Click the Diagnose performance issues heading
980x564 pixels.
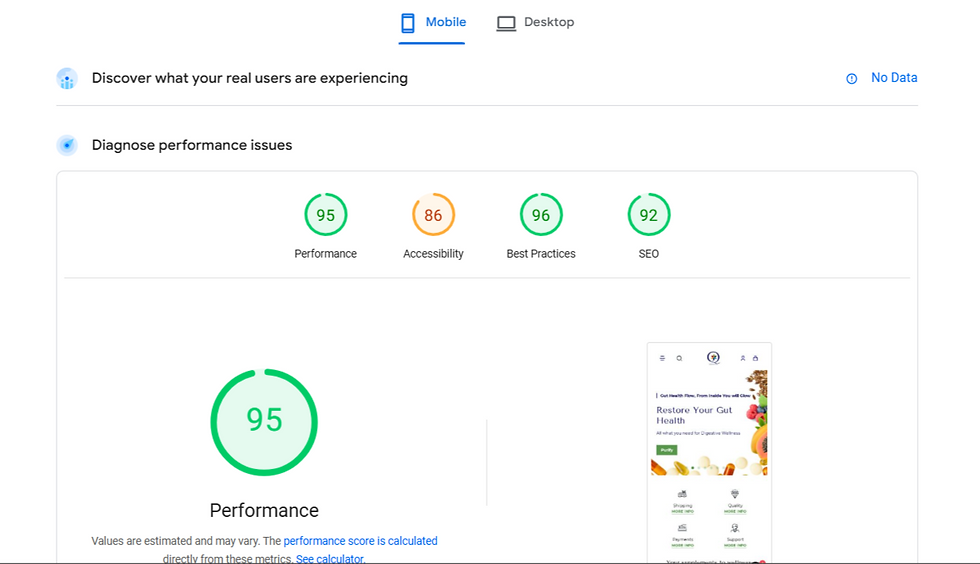coord(192,145)
